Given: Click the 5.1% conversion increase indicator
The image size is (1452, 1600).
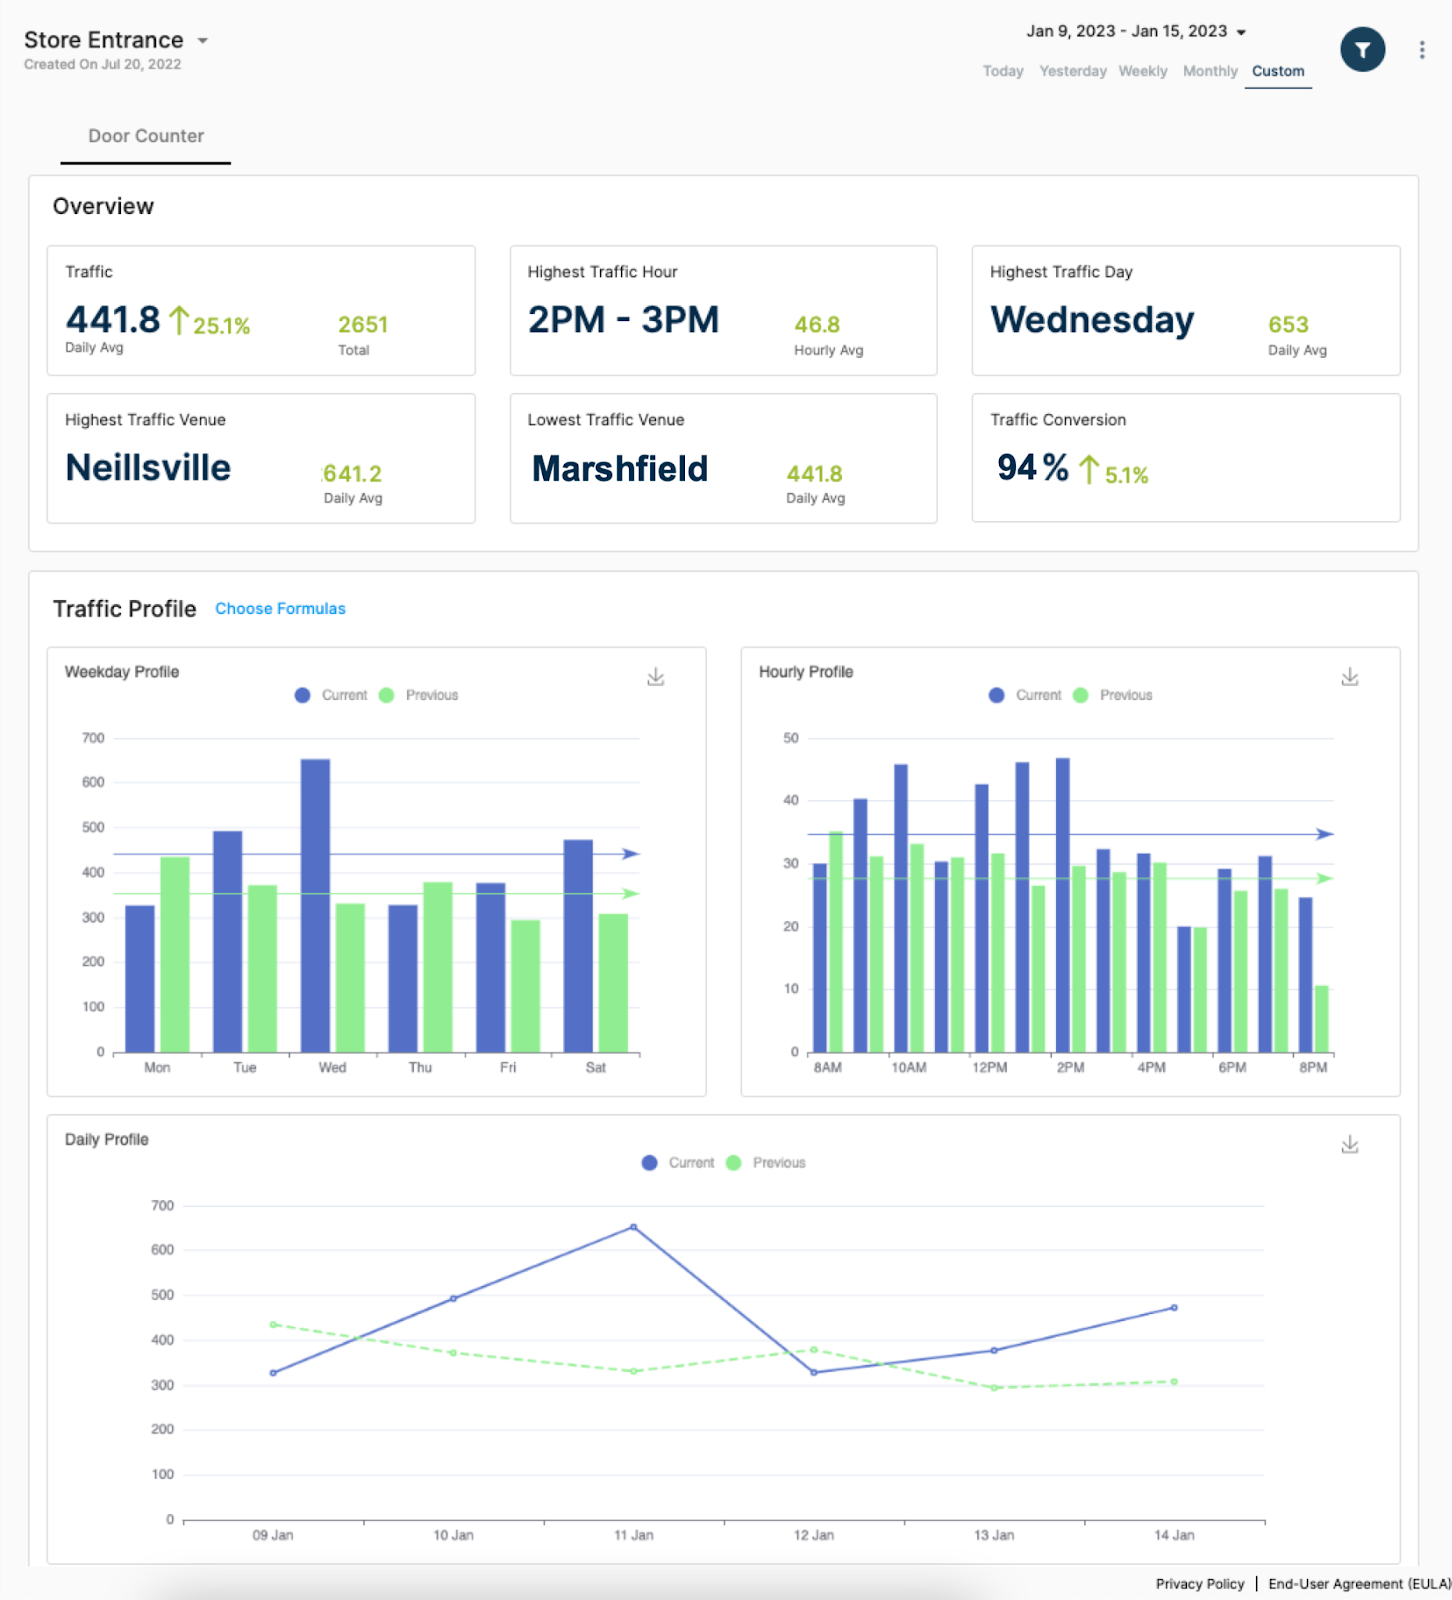Looking at the screenshot, I should tap(1114, 472).
